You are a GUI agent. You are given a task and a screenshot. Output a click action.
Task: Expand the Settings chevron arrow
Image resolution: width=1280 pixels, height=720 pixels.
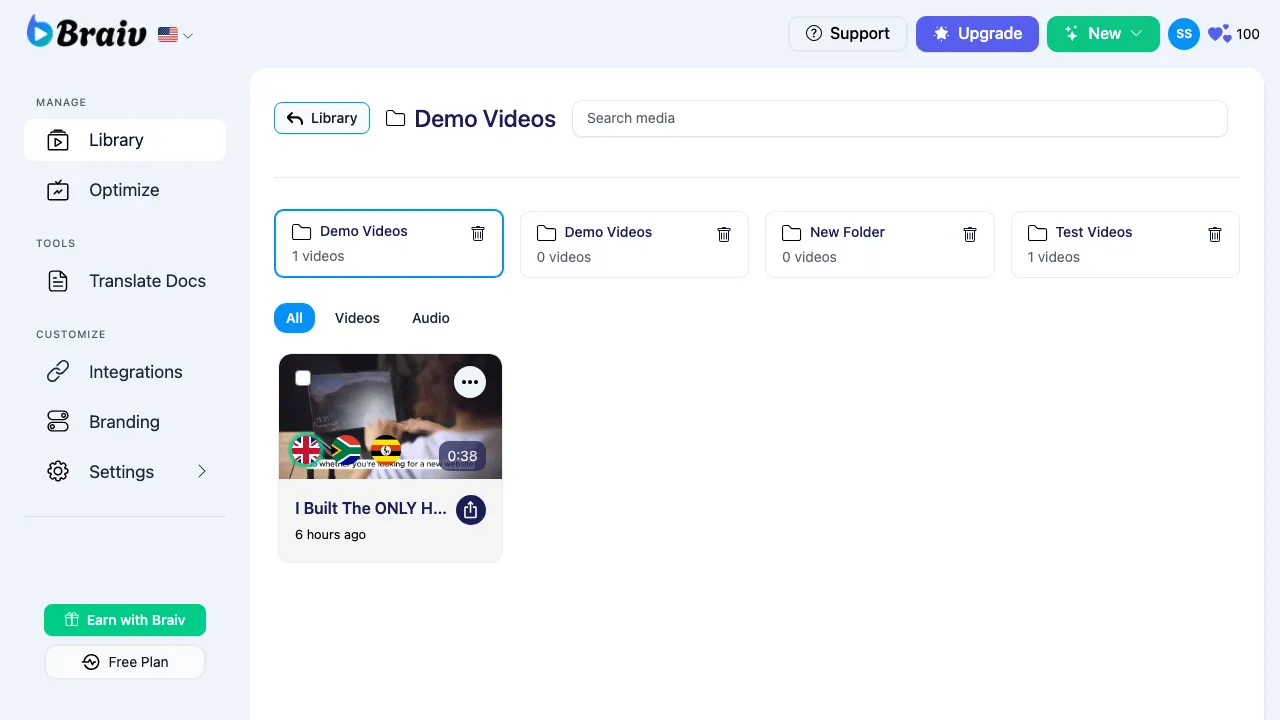coord(202,471)
